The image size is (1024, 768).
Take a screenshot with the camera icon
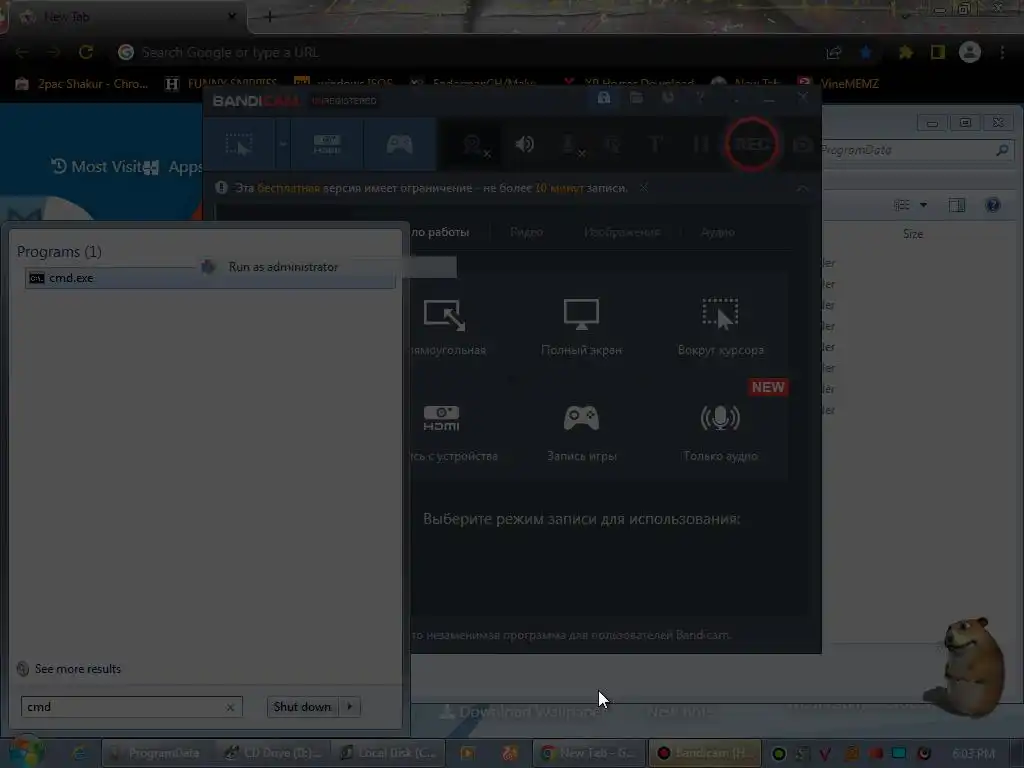[x=802, y=144]
